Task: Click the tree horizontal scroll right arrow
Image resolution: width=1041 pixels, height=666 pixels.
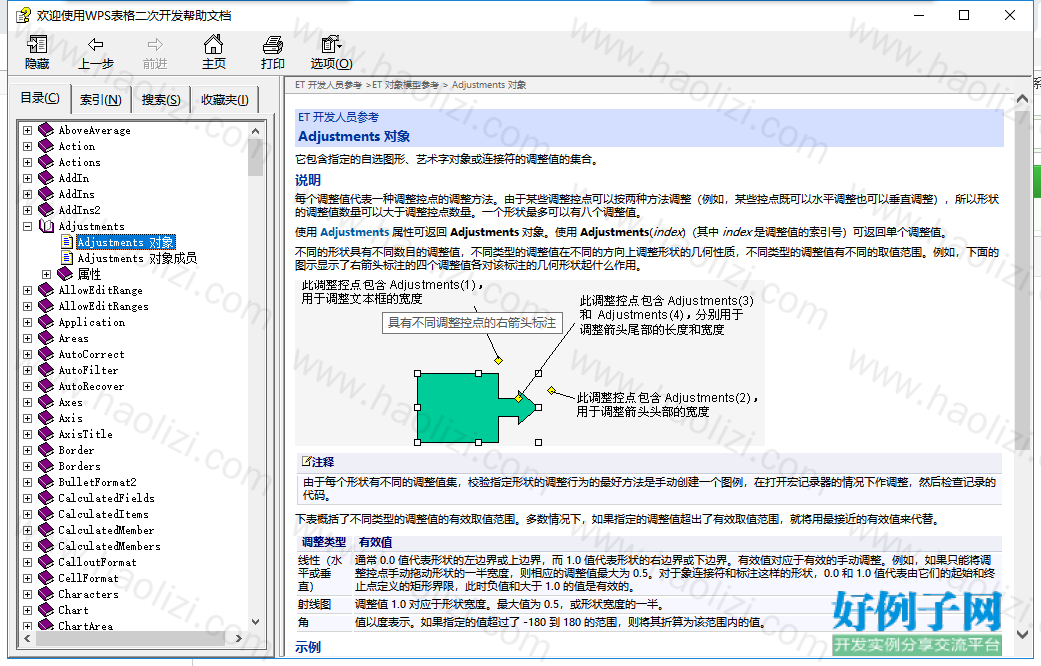Action: click(239, 638)
